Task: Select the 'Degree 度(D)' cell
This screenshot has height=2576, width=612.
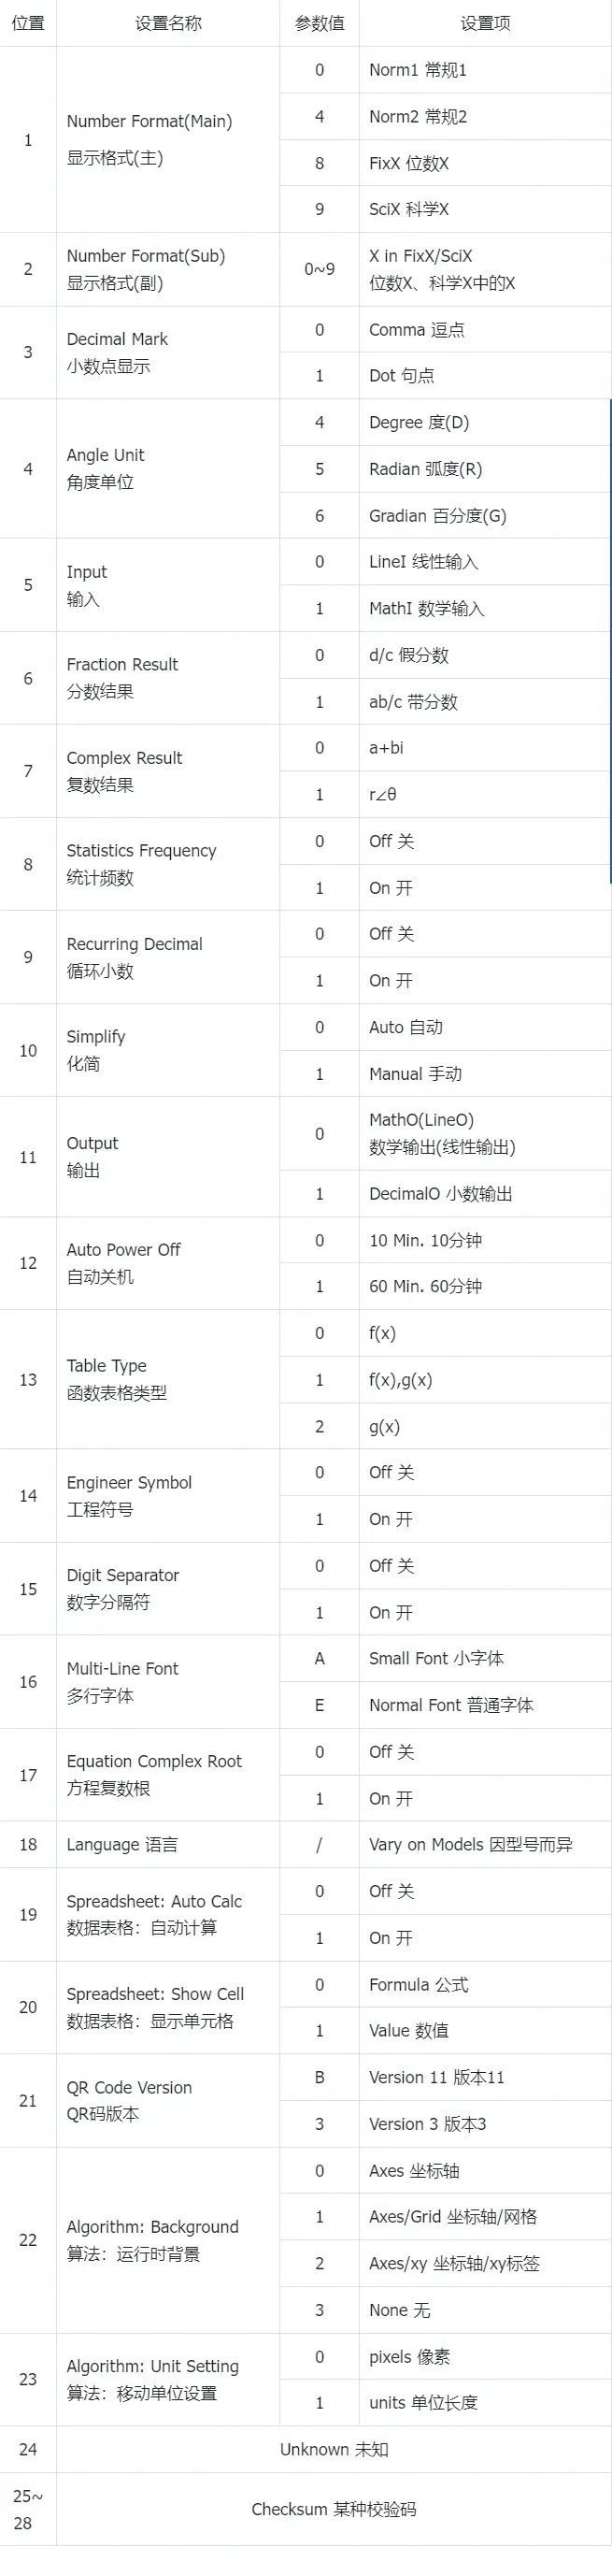Action: [485, 422]
